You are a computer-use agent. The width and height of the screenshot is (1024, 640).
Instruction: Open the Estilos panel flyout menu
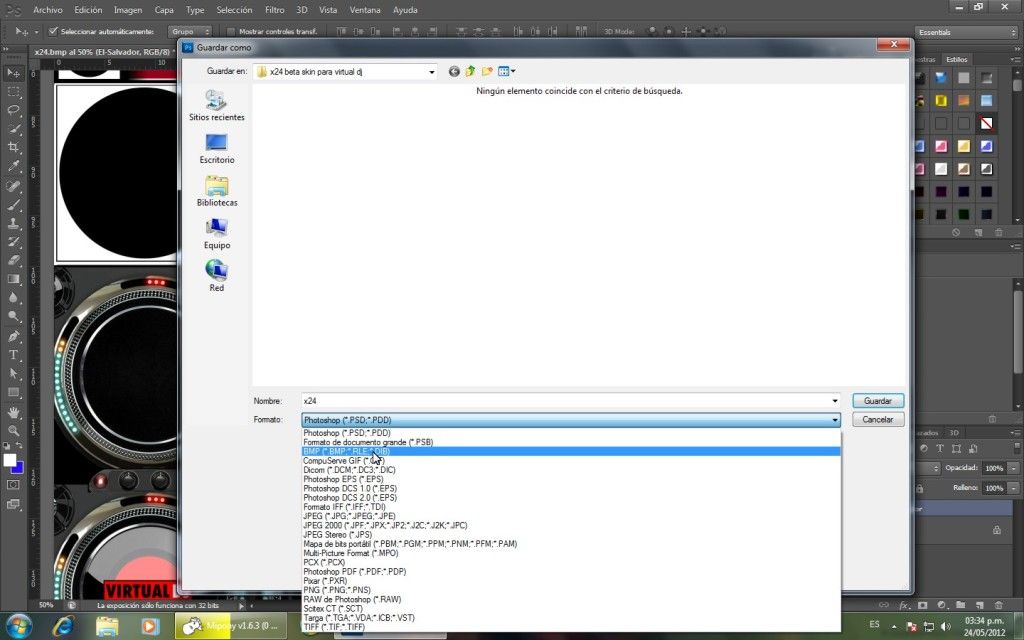(1016, 59)
